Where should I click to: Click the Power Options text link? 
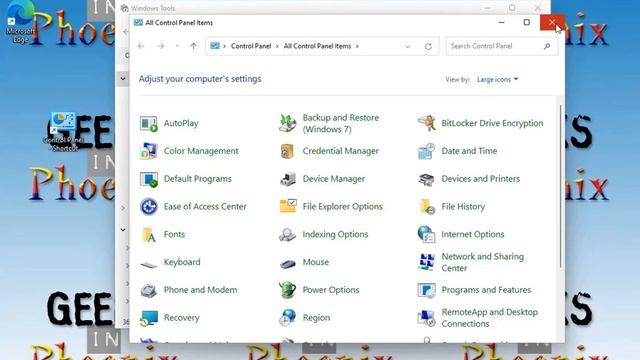pos(331,290)
